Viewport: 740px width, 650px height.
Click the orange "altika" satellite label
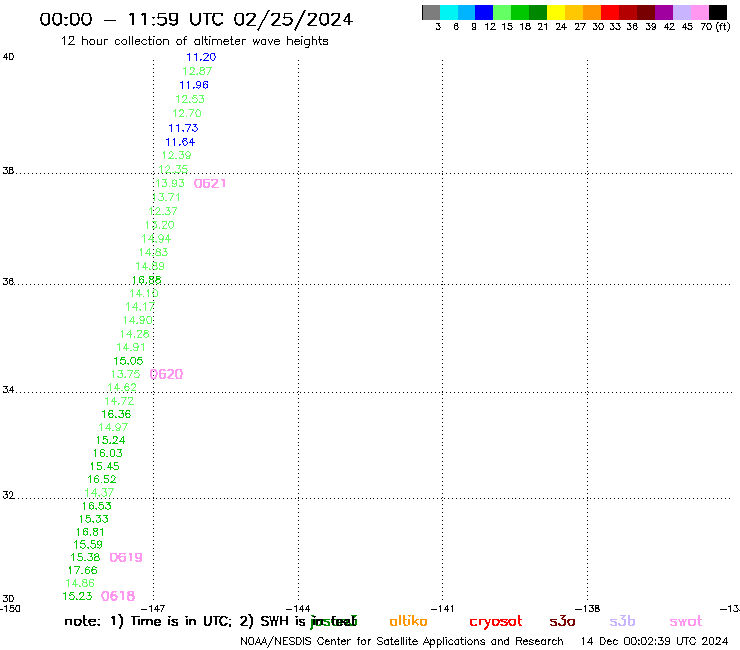tap(408, 621)
